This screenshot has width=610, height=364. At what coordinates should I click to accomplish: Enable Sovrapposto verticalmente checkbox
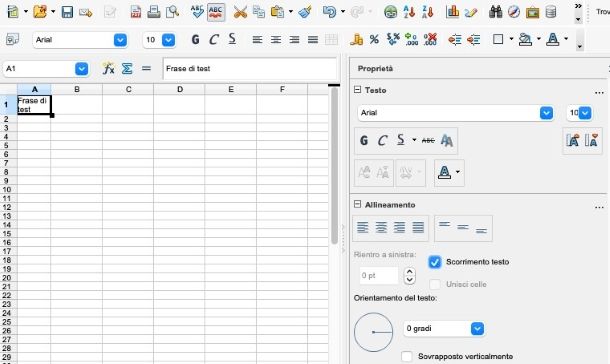click(x=407, y=356)
